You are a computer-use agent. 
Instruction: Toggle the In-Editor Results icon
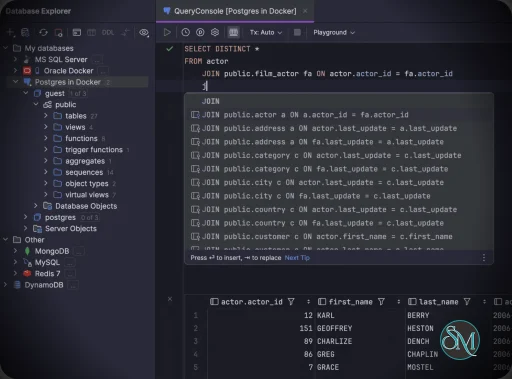pyautogui.click(x=233, y=32)
